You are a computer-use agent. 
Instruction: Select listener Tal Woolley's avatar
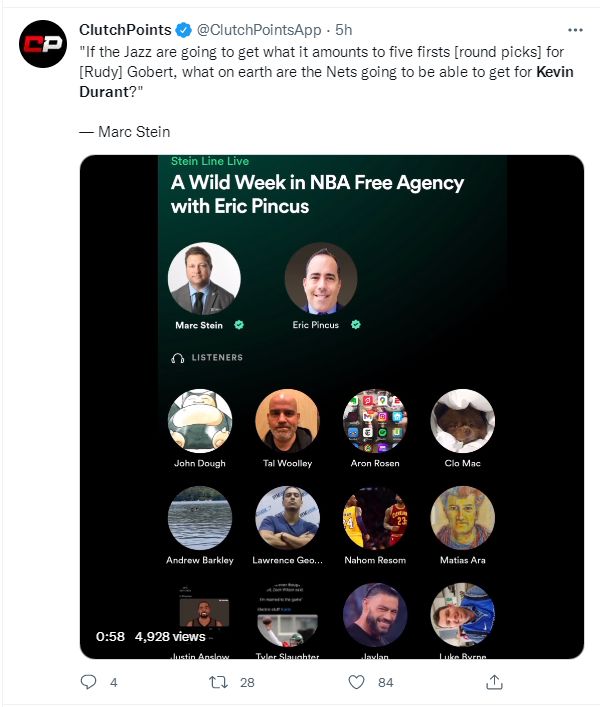coord(287,421)
